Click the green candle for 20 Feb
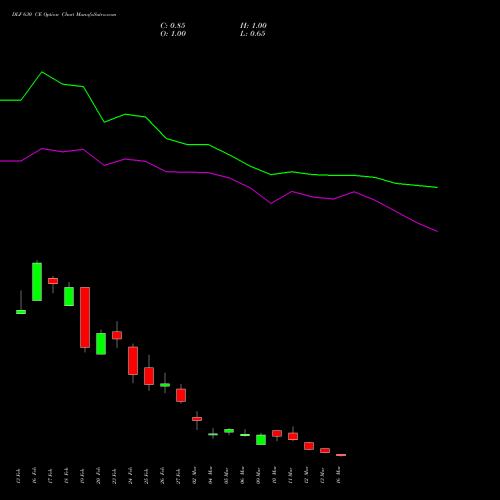 tap(101, 344)
